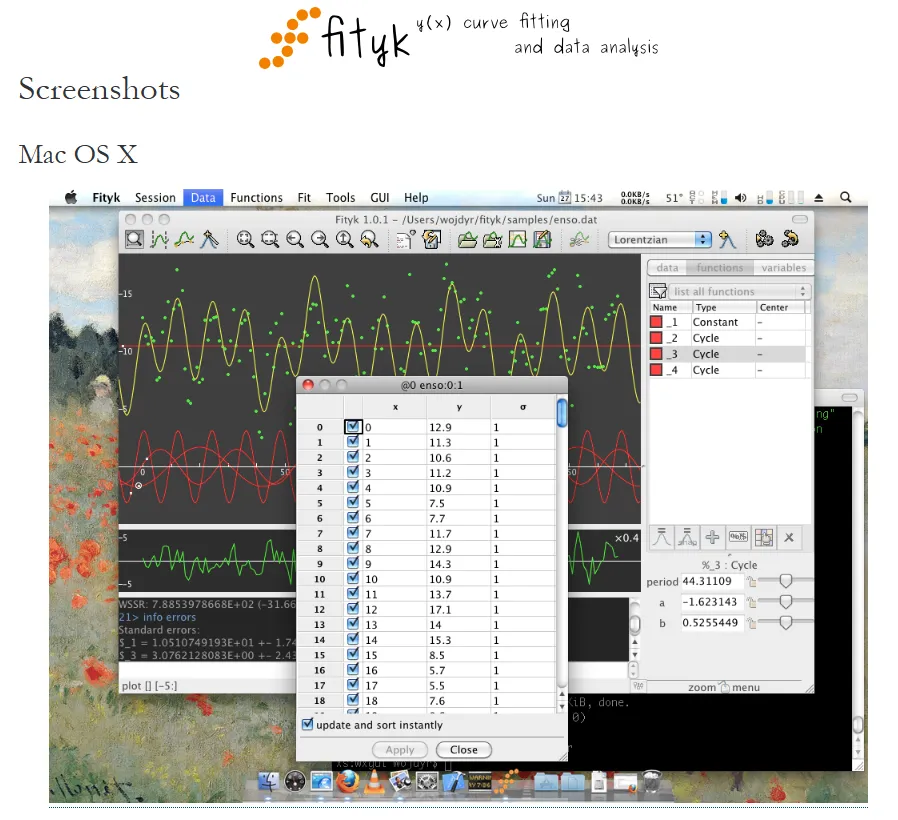
Task: Toggle lock icon next to parameter b
Action: (x=751, y=623)
